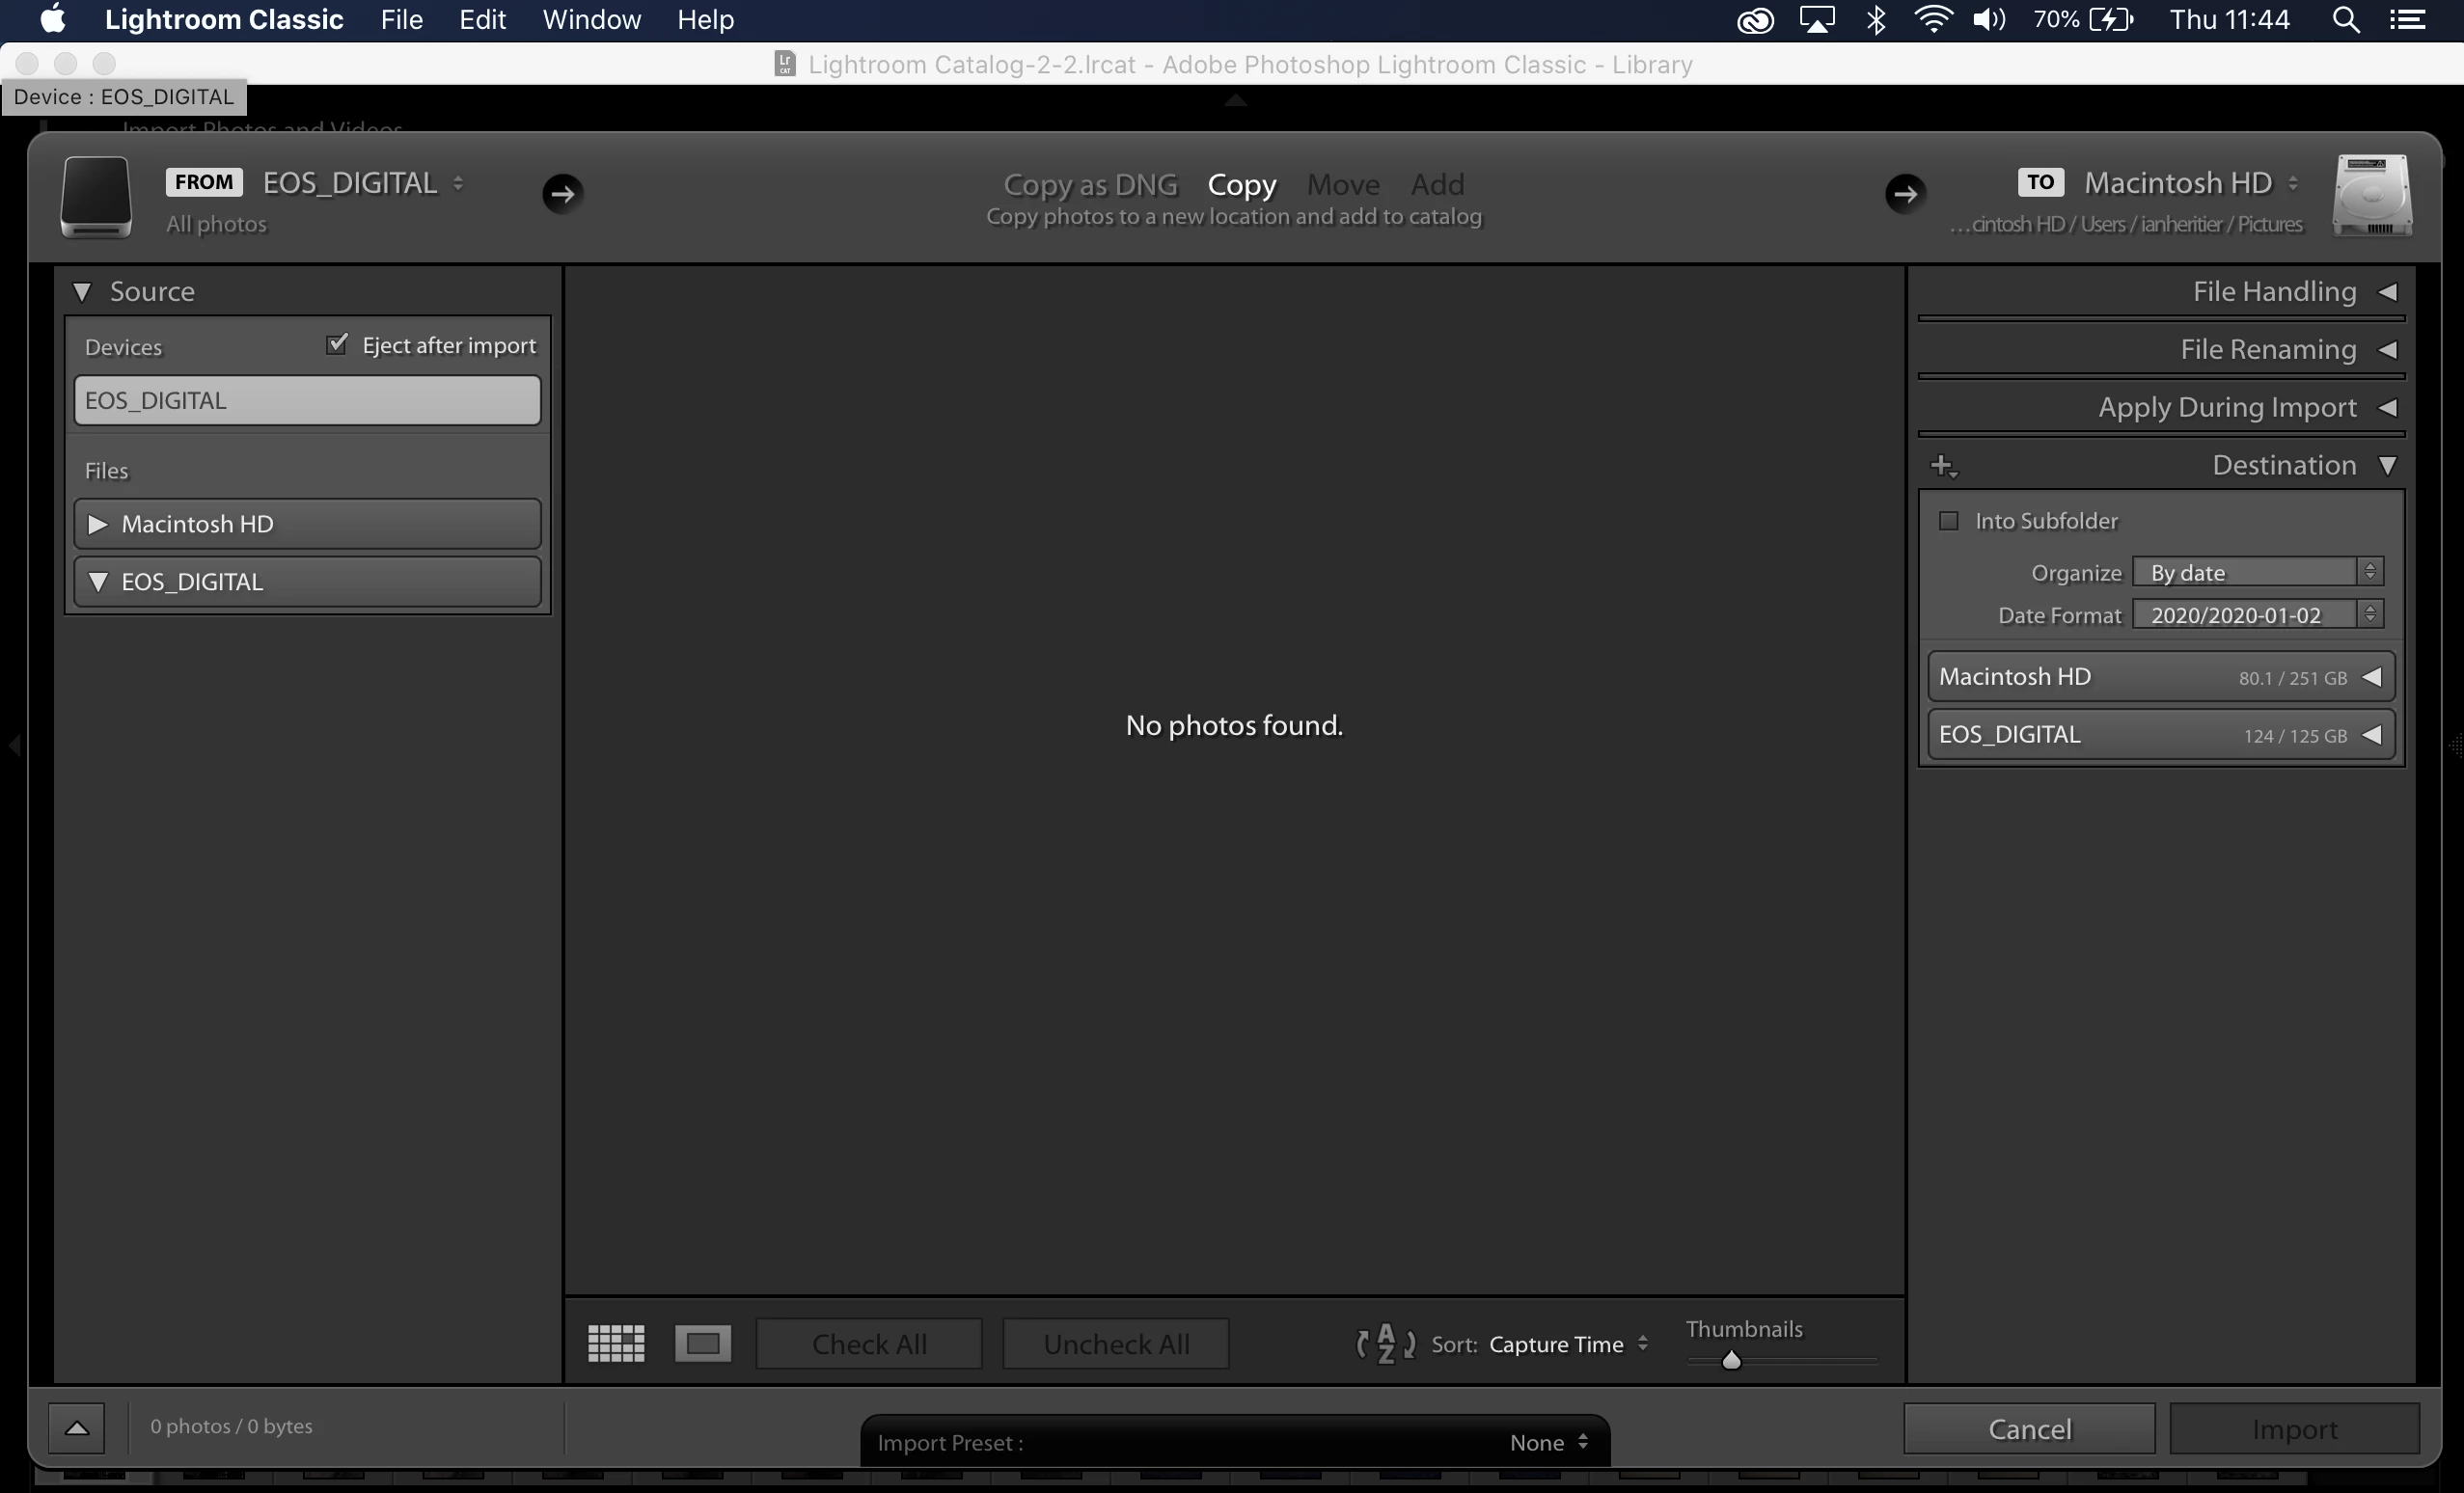2464x1493 pixels.
Task: Click the up-arrow minimize dialog button
Action: pos(77,1427)
